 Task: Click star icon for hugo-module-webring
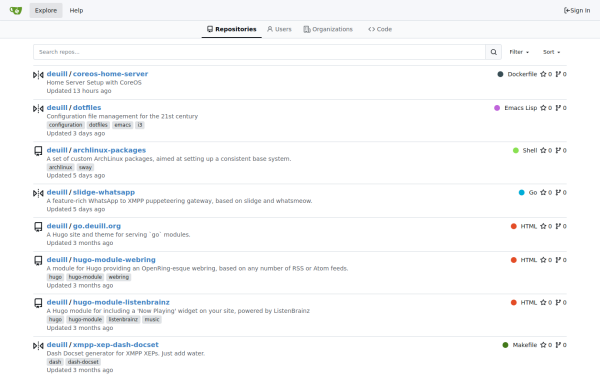pyautogui.click(x=543, y=260)
